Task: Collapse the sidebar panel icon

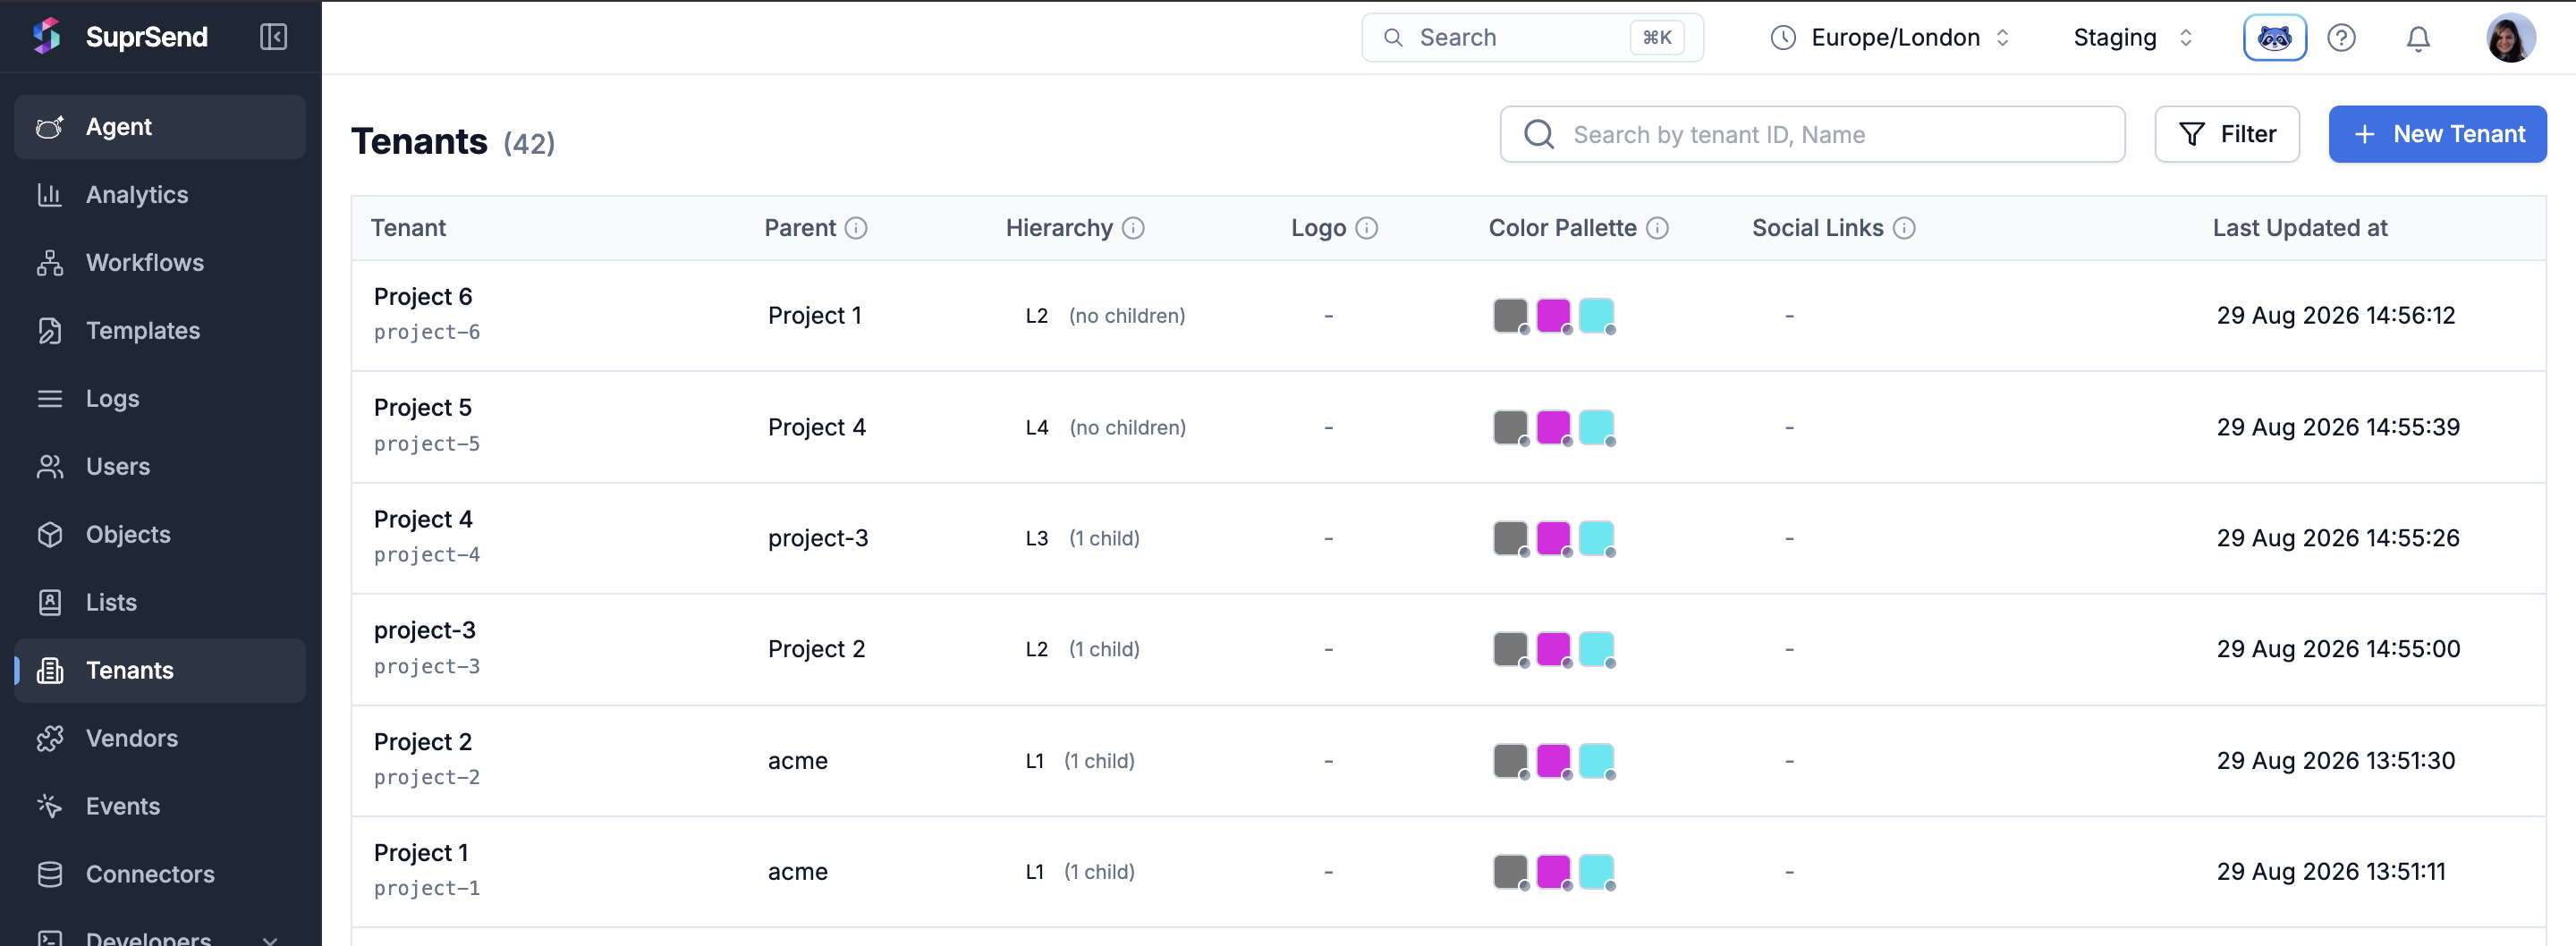Action: (x=273, y=37)
